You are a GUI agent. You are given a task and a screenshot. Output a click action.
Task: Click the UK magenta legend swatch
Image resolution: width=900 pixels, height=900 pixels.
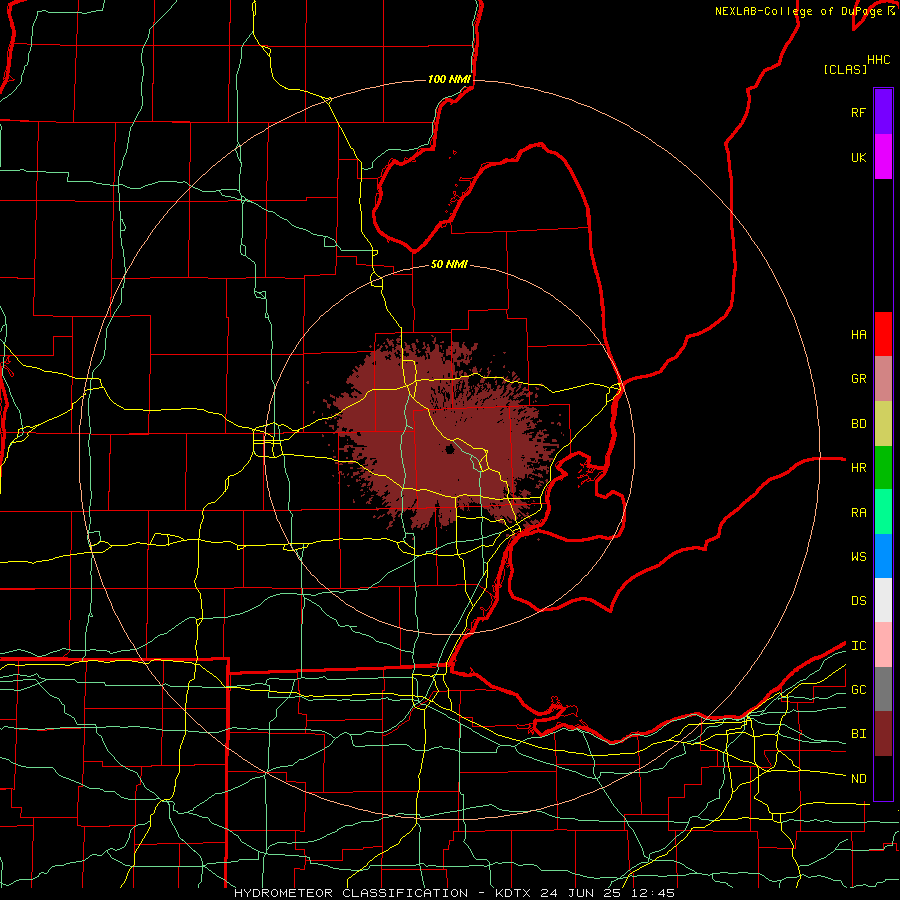point(883,157)
